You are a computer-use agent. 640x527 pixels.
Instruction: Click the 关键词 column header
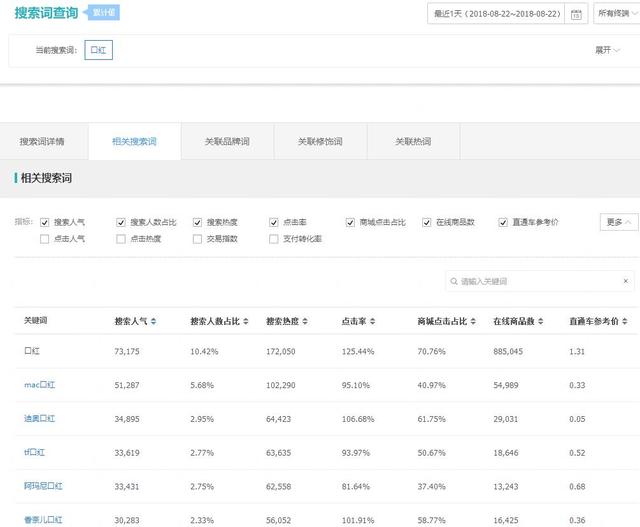tap(36, 320)
